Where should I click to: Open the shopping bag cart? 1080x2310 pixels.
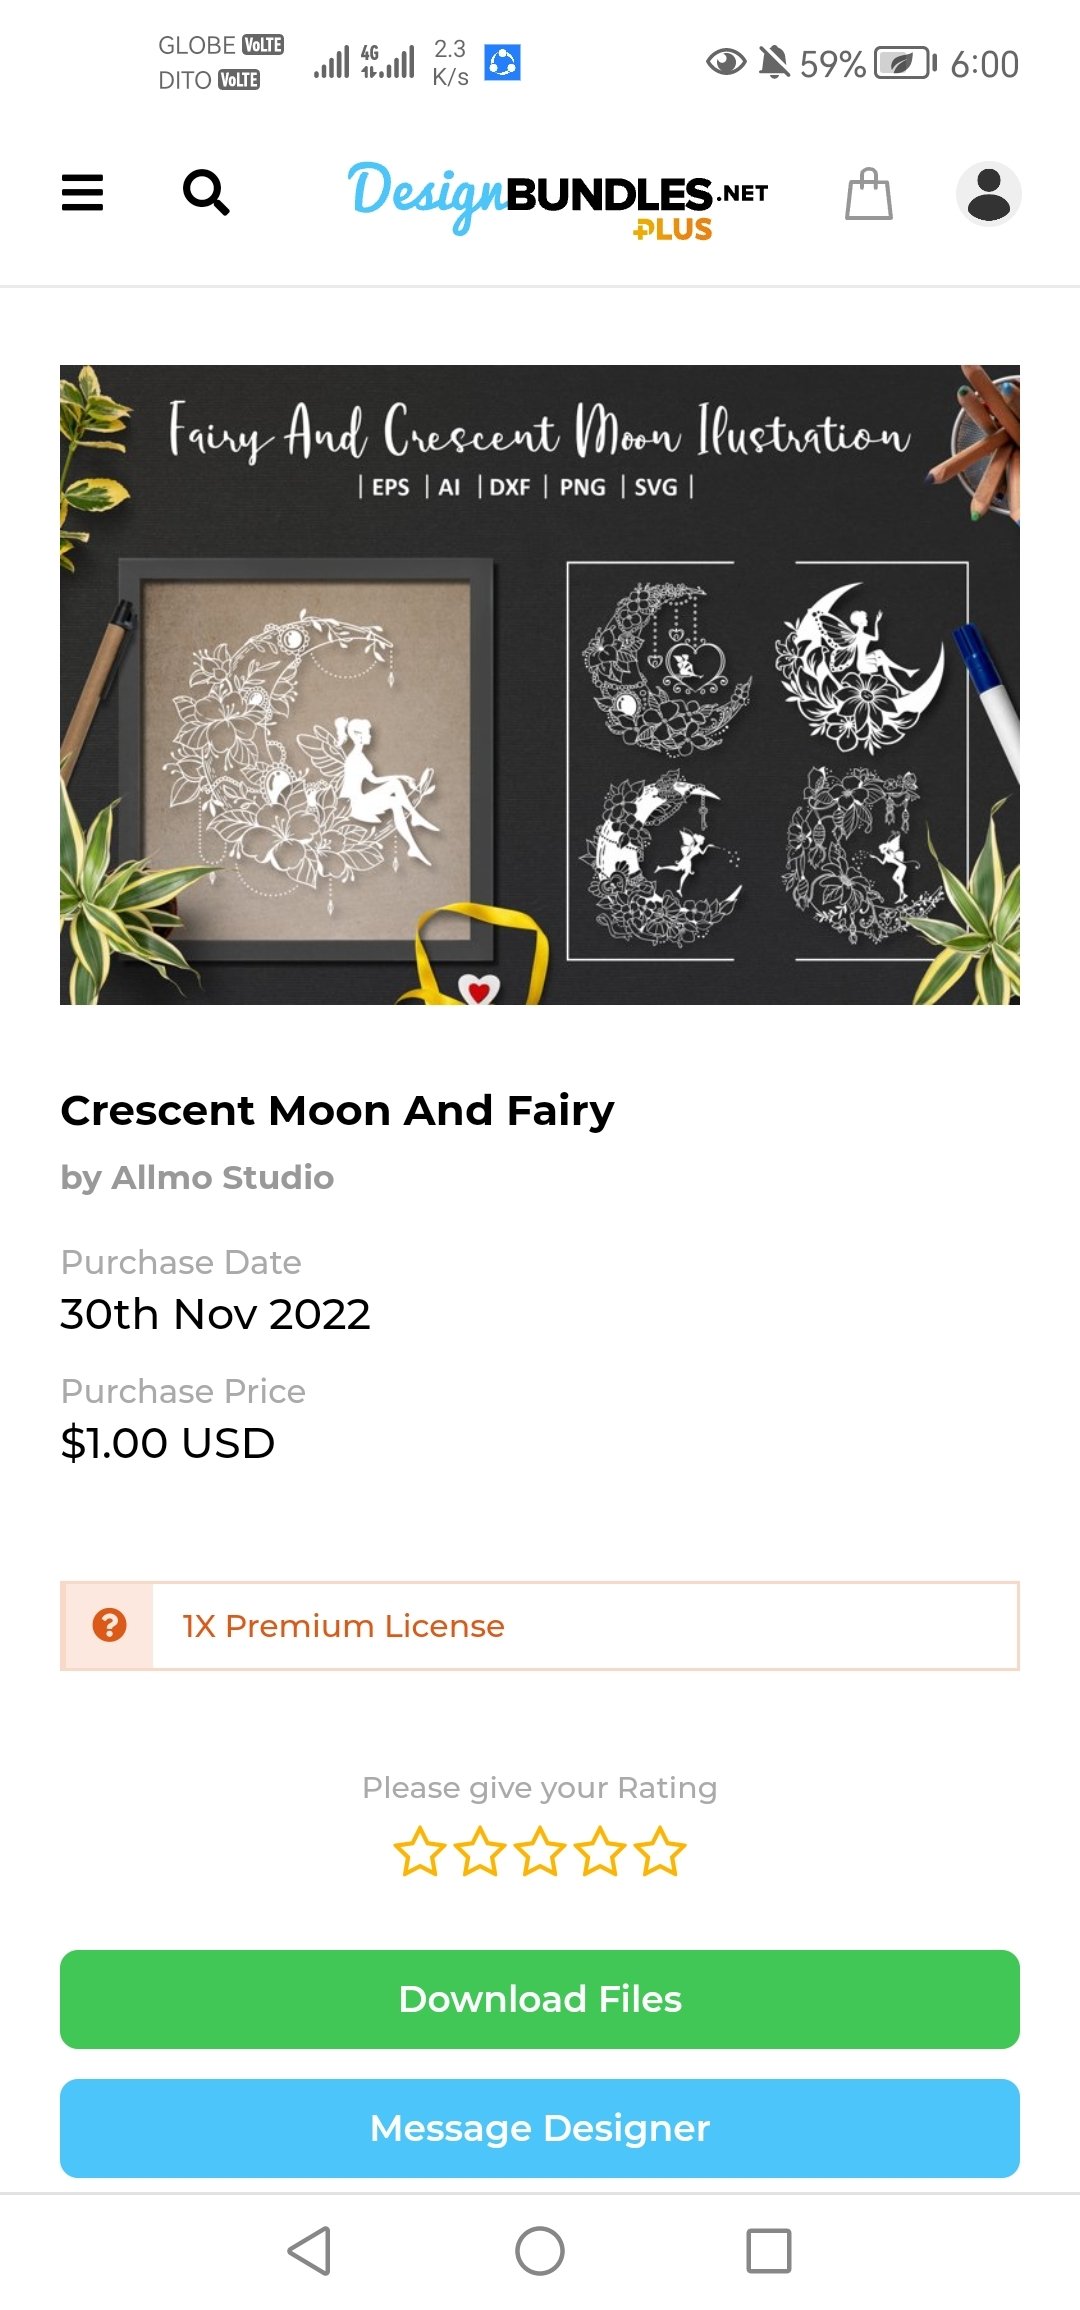pos(868,193)
